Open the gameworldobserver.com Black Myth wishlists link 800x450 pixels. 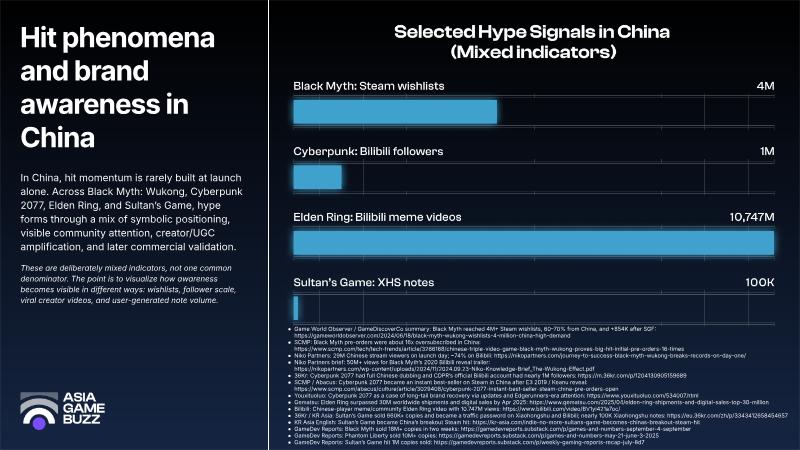432,336
